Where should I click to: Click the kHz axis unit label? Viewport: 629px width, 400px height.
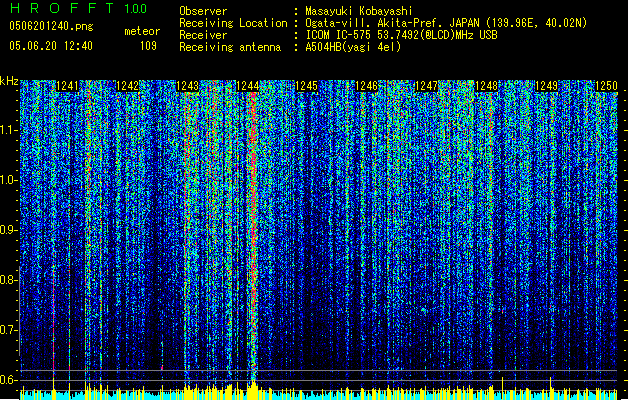point(9,81)
